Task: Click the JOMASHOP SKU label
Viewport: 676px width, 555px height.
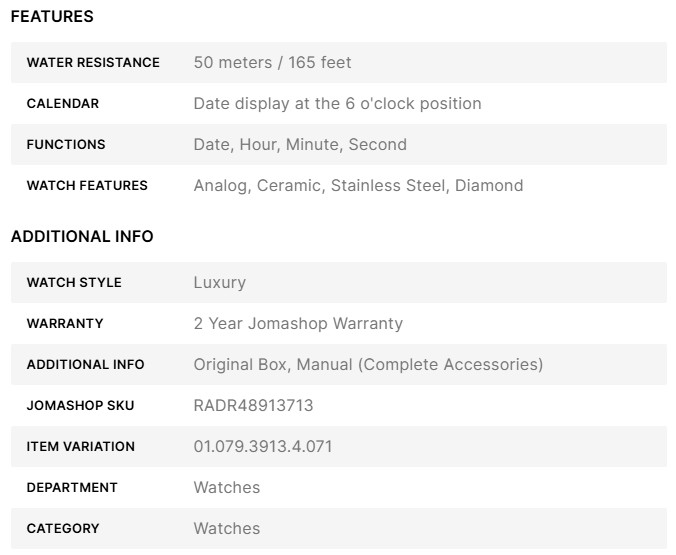Action: tap(80, 406)
